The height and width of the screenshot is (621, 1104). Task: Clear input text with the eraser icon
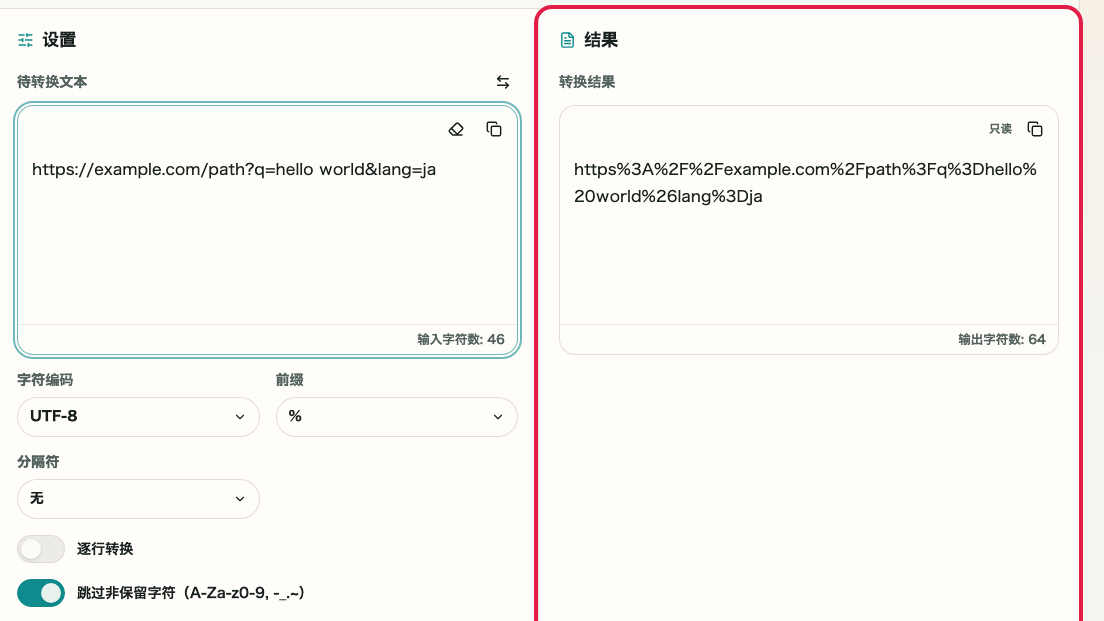click(x=456, y=130)
